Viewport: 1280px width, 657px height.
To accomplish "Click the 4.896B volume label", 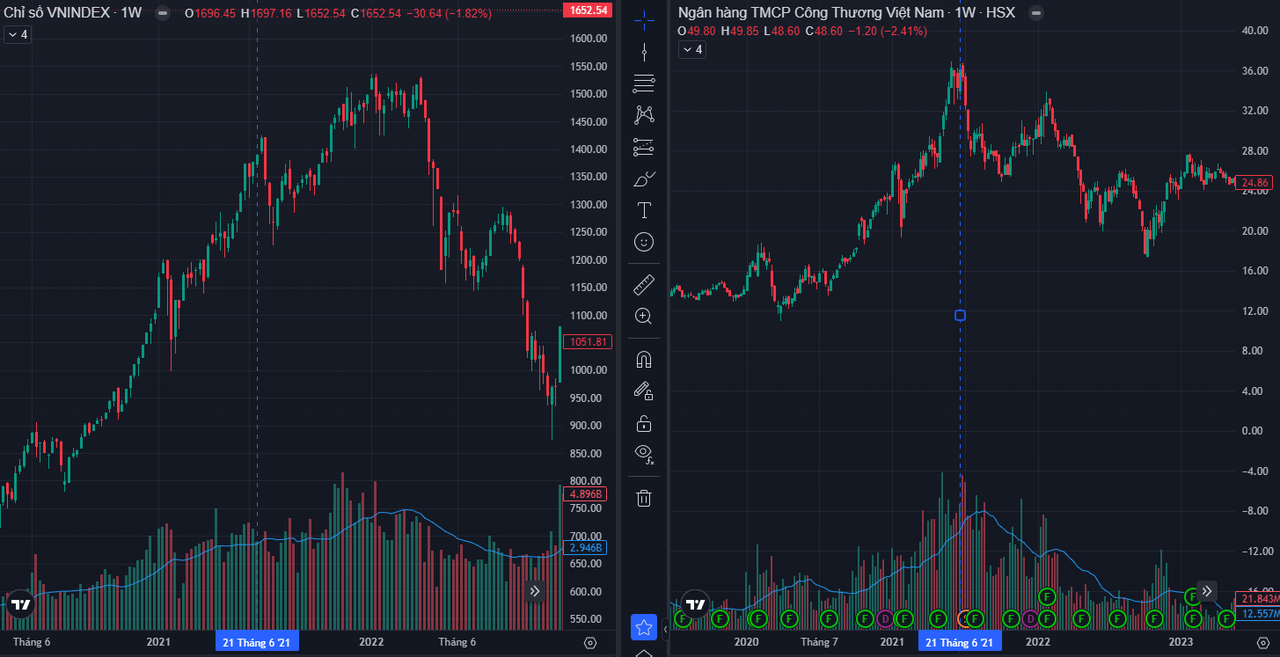I will [x=585, y=494].
